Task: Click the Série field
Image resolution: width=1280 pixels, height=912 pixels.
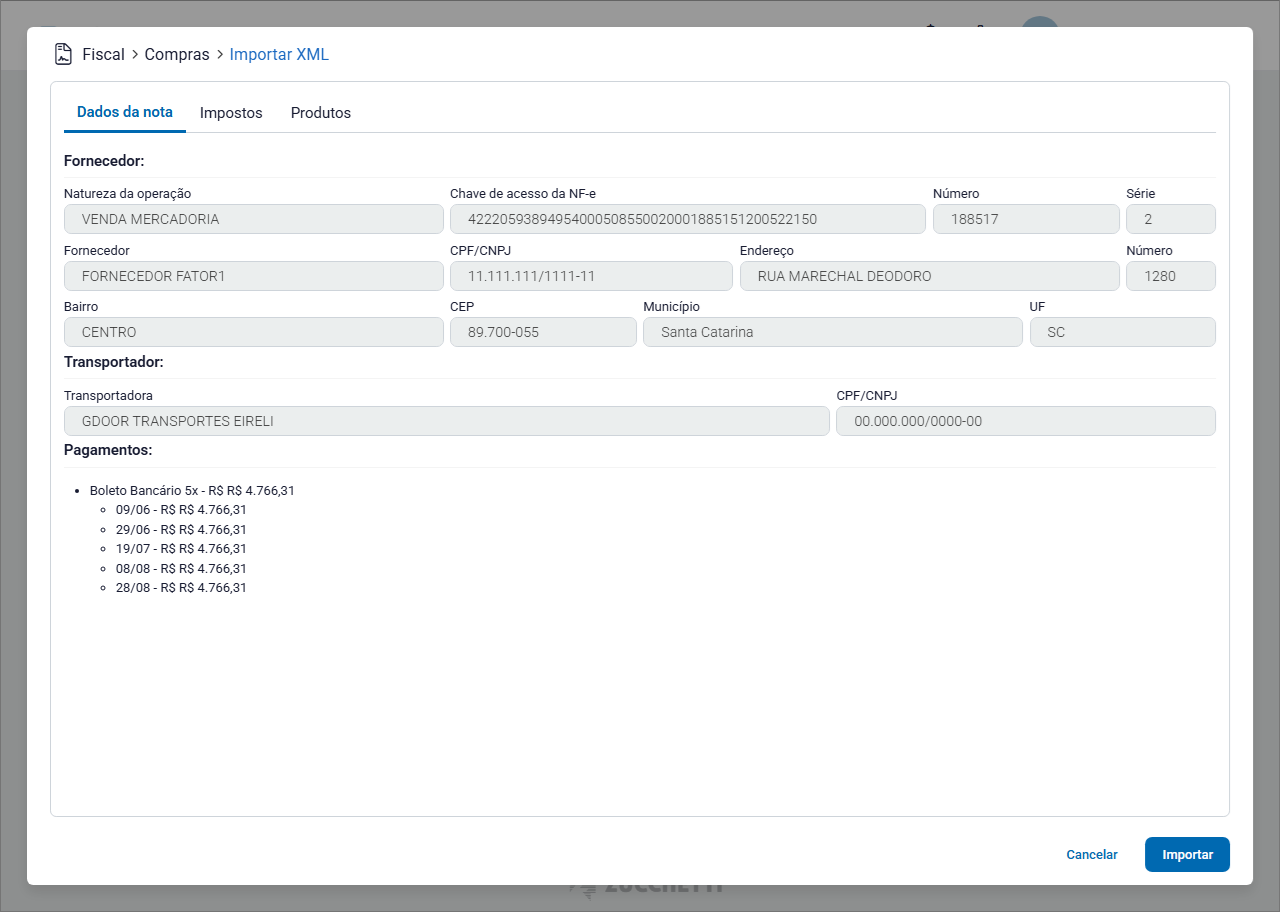Action: 1170,219
